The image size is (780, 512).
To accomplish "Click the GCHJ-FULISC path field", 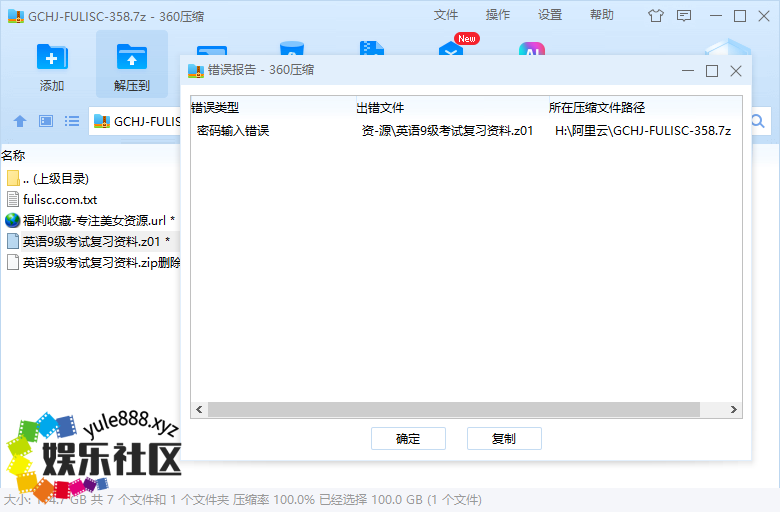I will point(135,121).
